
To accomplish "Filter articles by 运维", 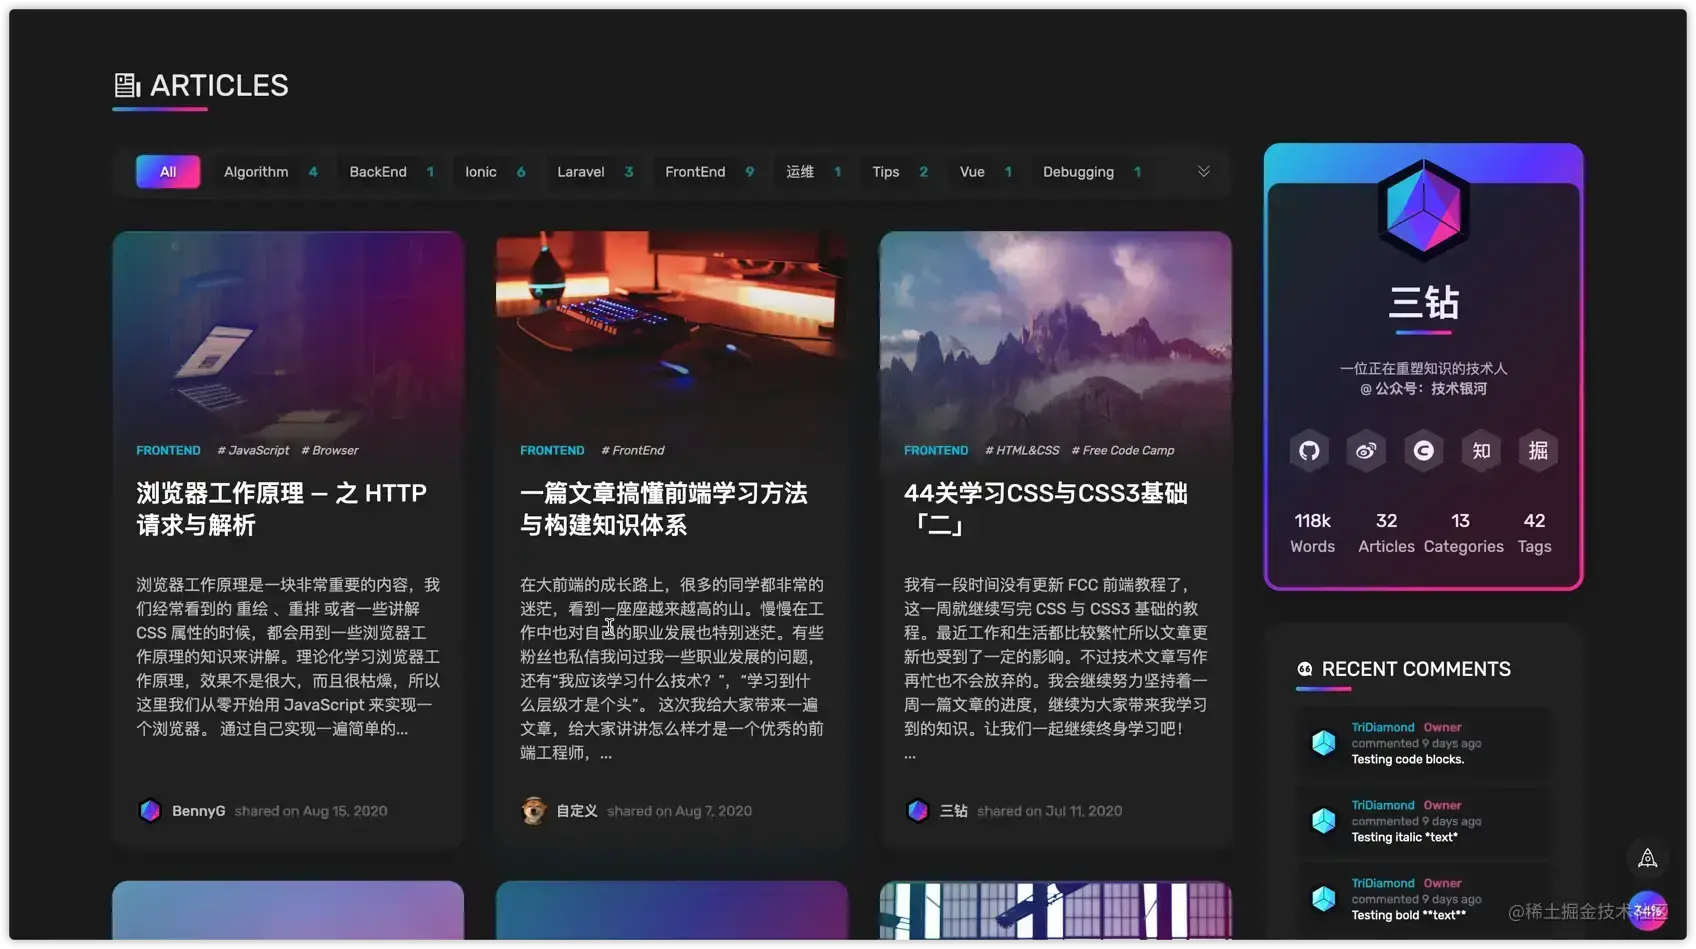I will click(813, 172).
